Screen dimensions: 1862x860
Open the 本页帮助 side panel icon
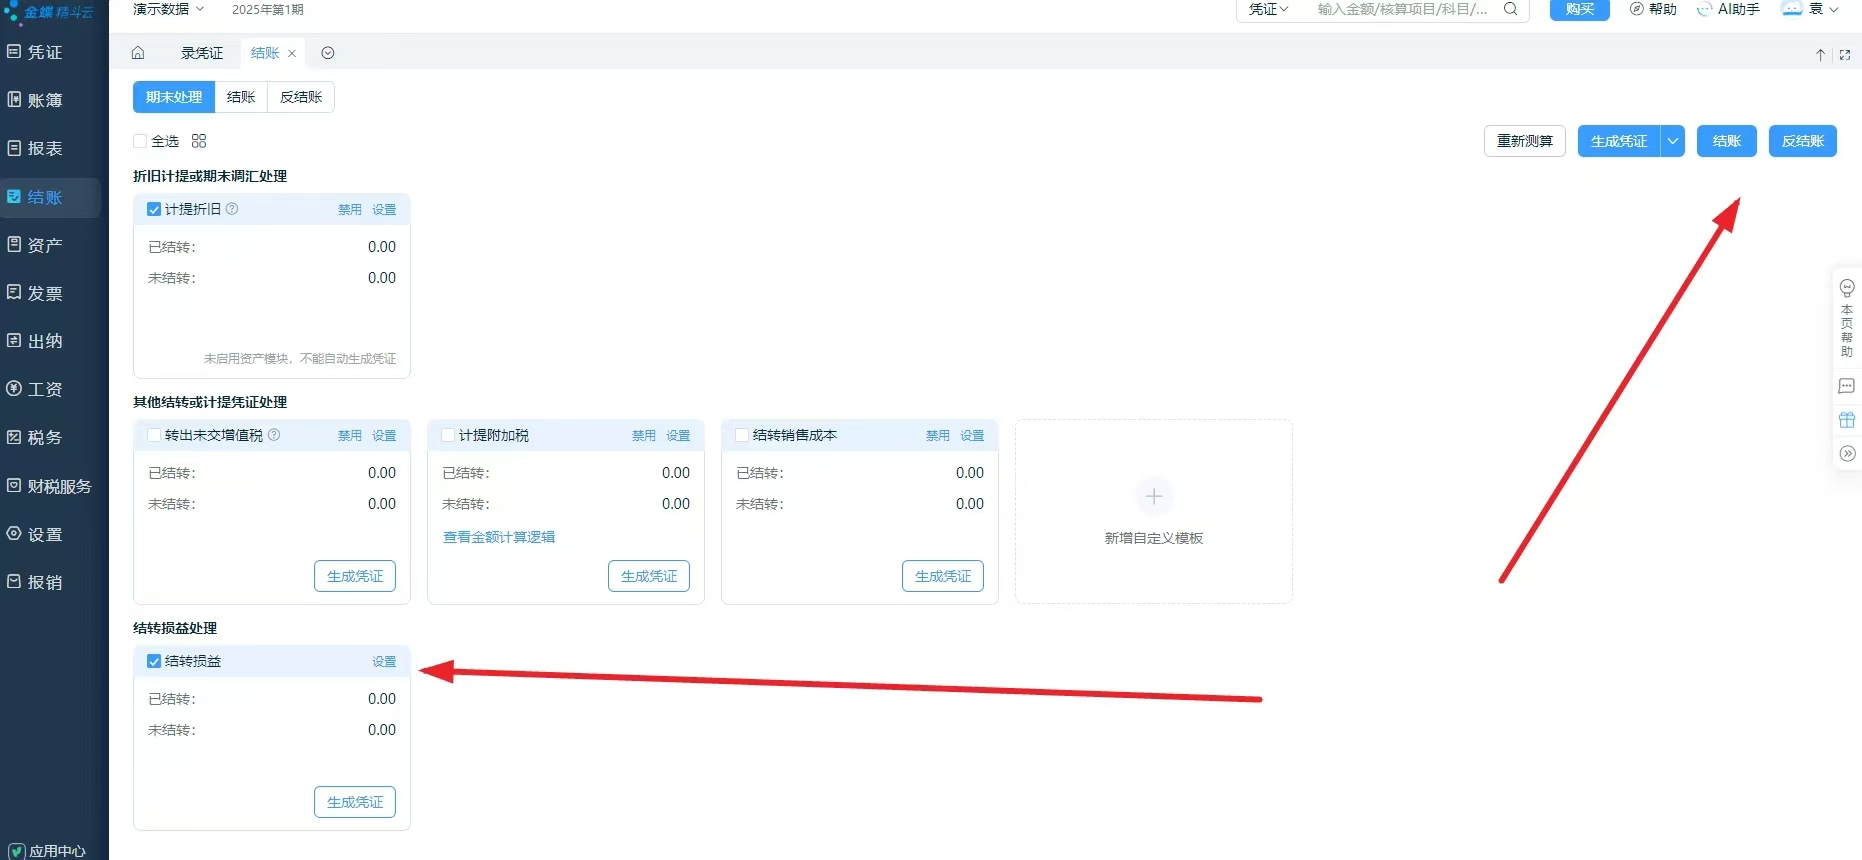coord(1846,318)
